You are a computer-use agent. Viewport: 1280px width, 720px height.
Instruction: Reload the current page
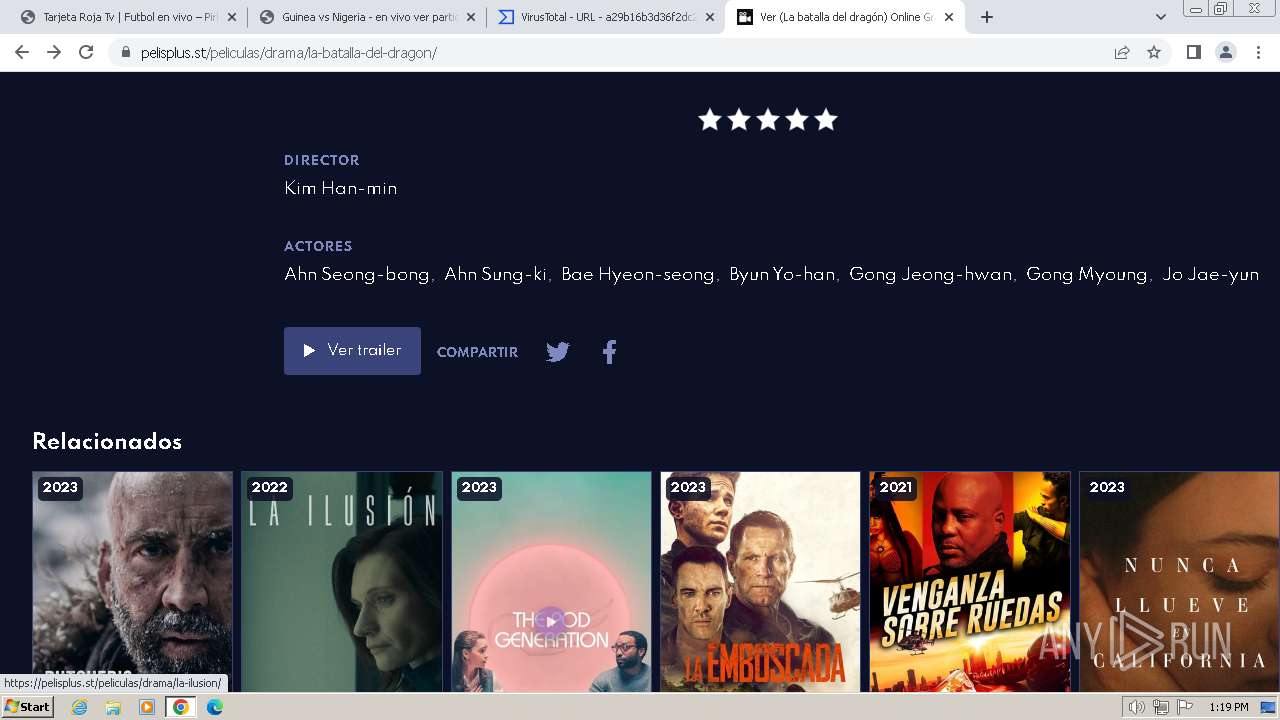point(86,52)
